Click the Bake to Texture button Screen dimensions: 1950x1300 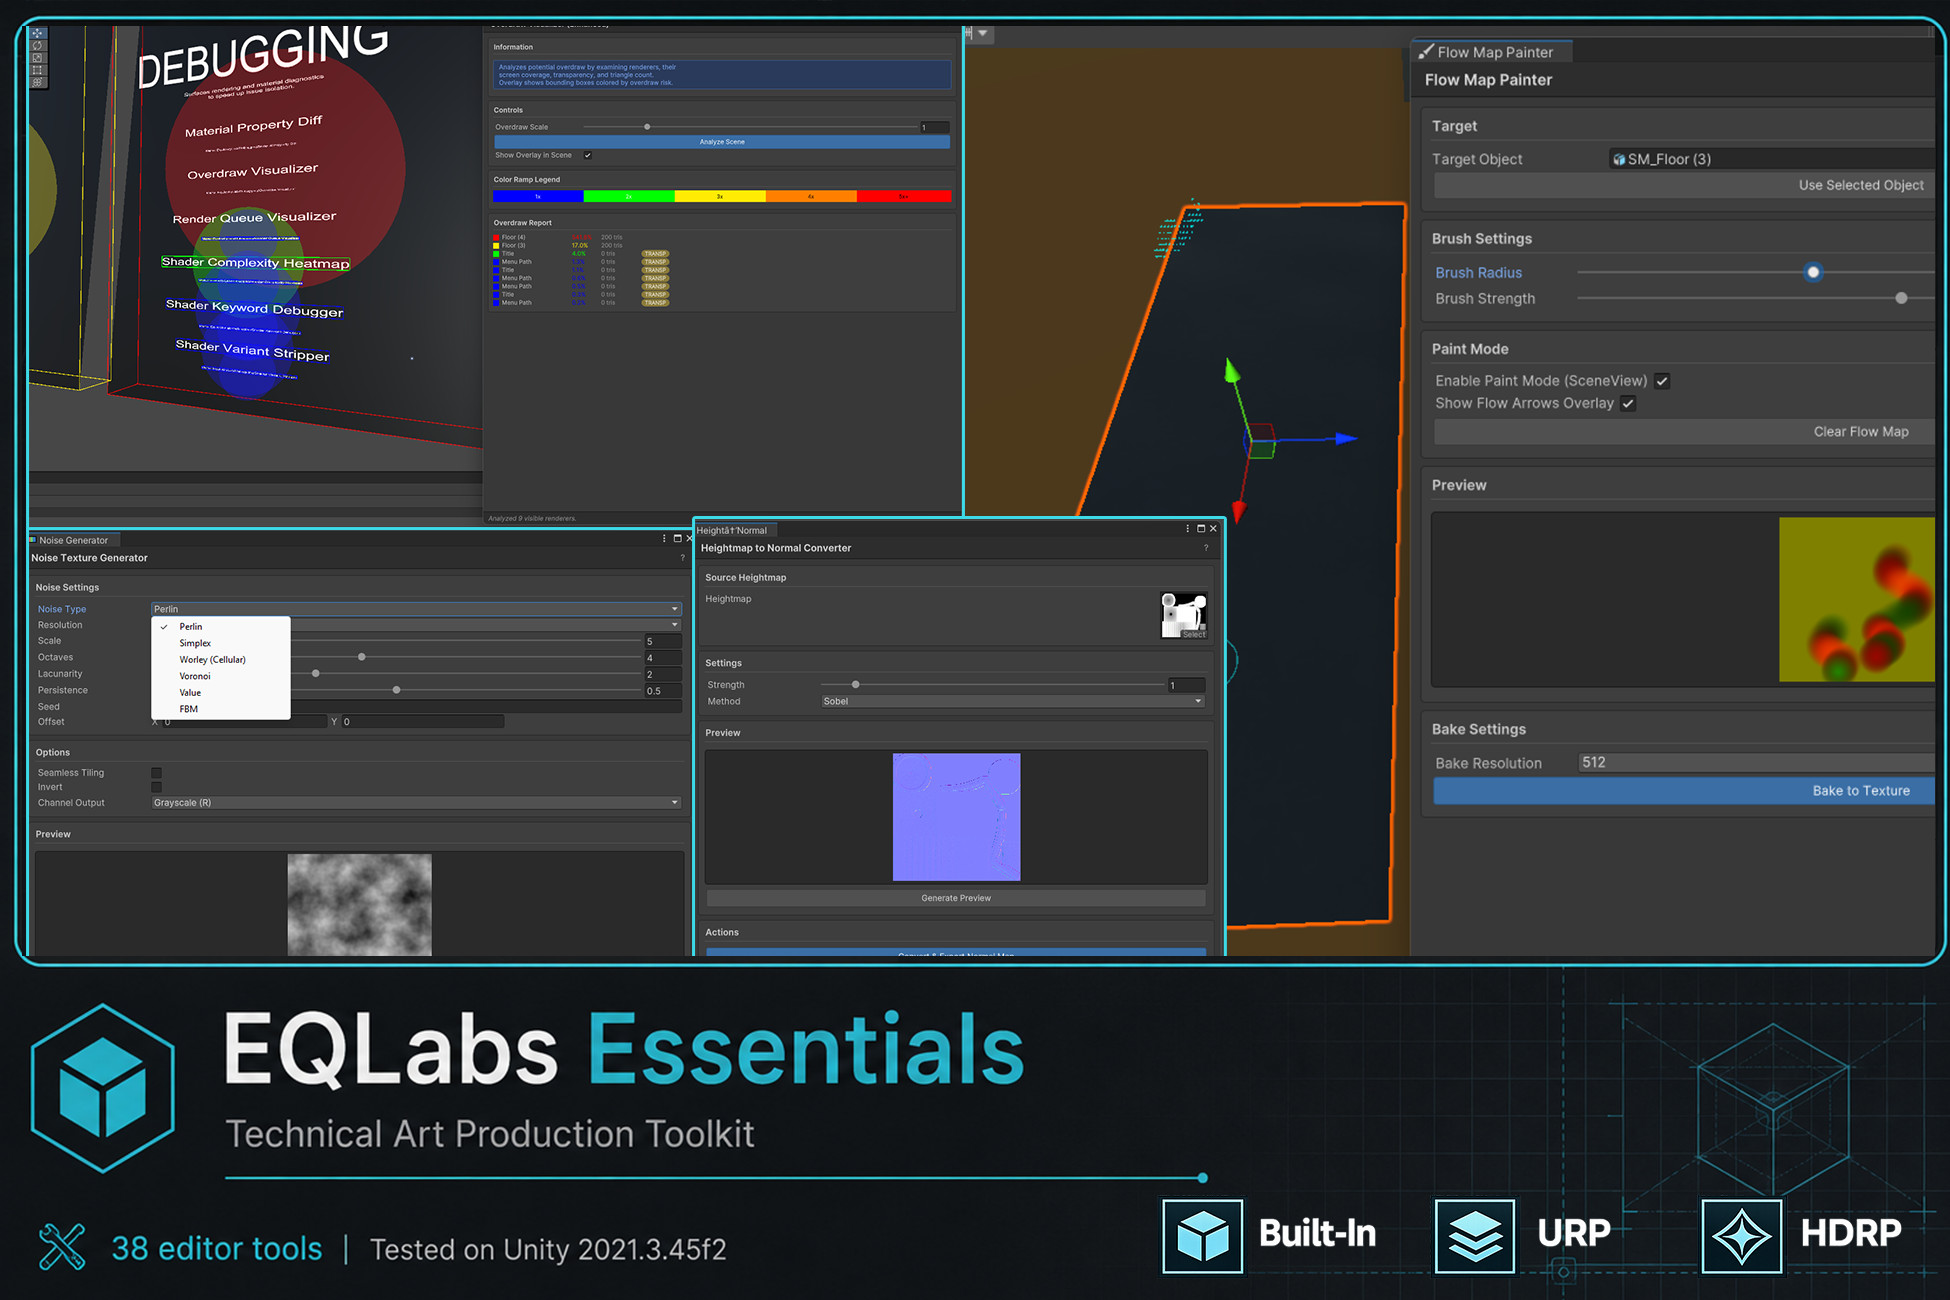1685,791
